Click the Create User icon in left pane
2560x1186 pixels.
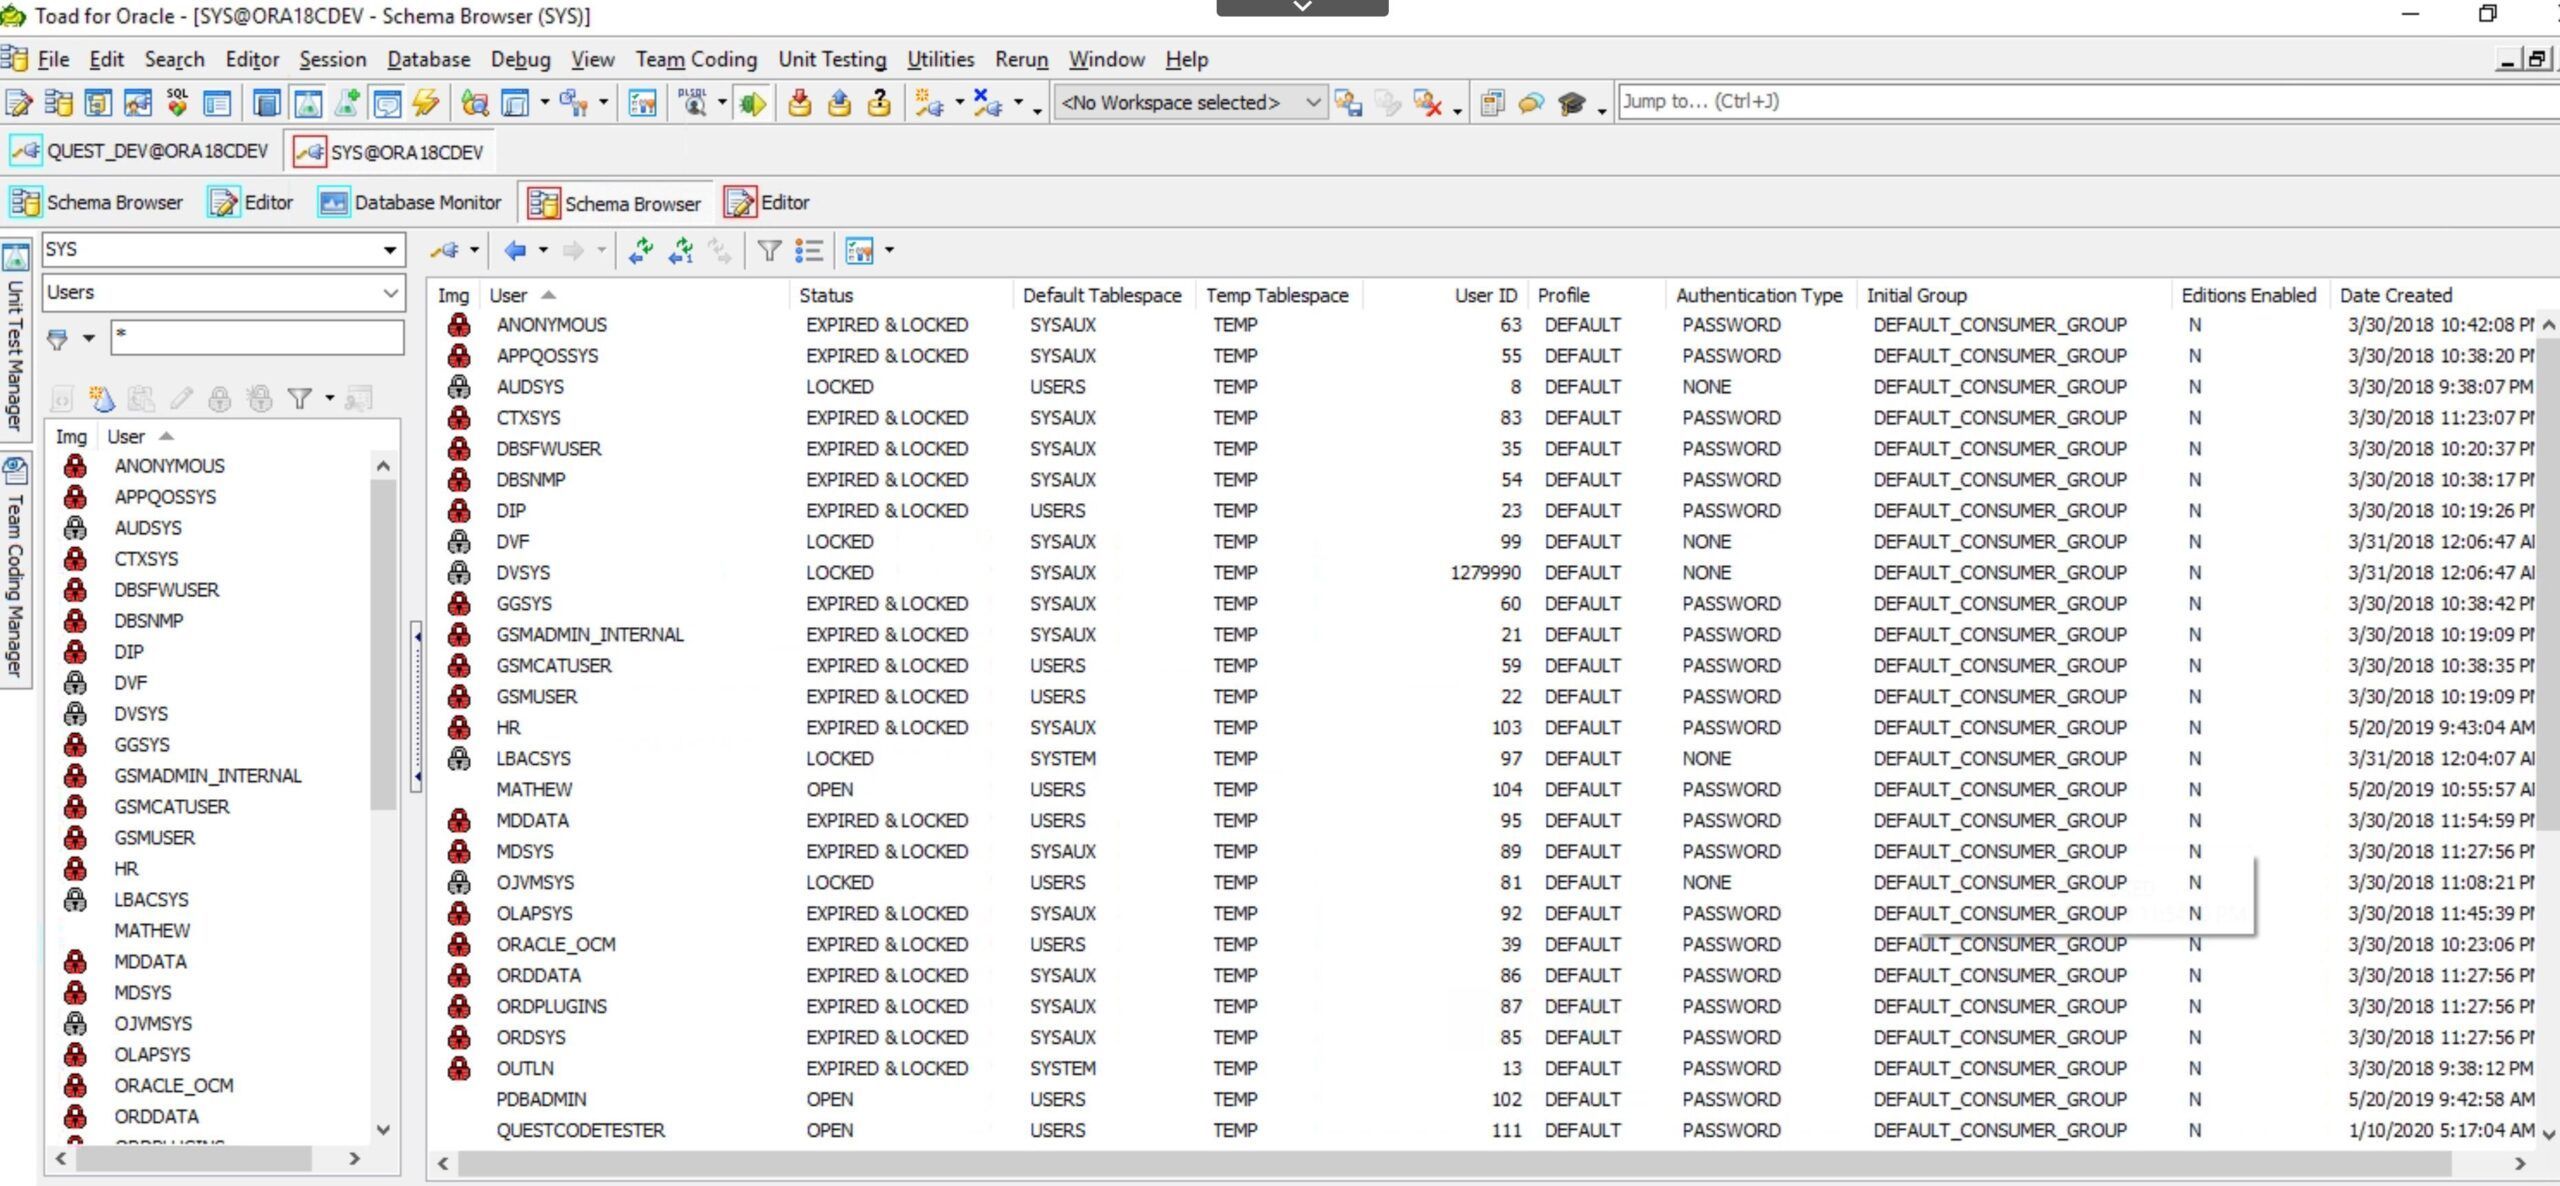[102, 399]
